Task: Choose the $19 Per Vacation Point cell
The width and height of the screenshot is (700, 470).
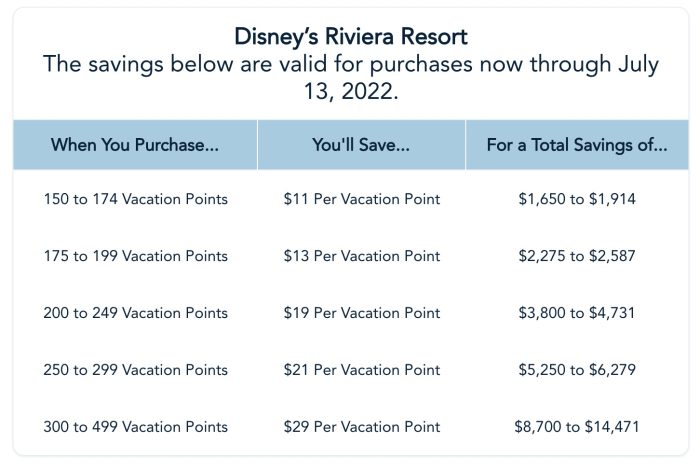Action: point(361,313)
